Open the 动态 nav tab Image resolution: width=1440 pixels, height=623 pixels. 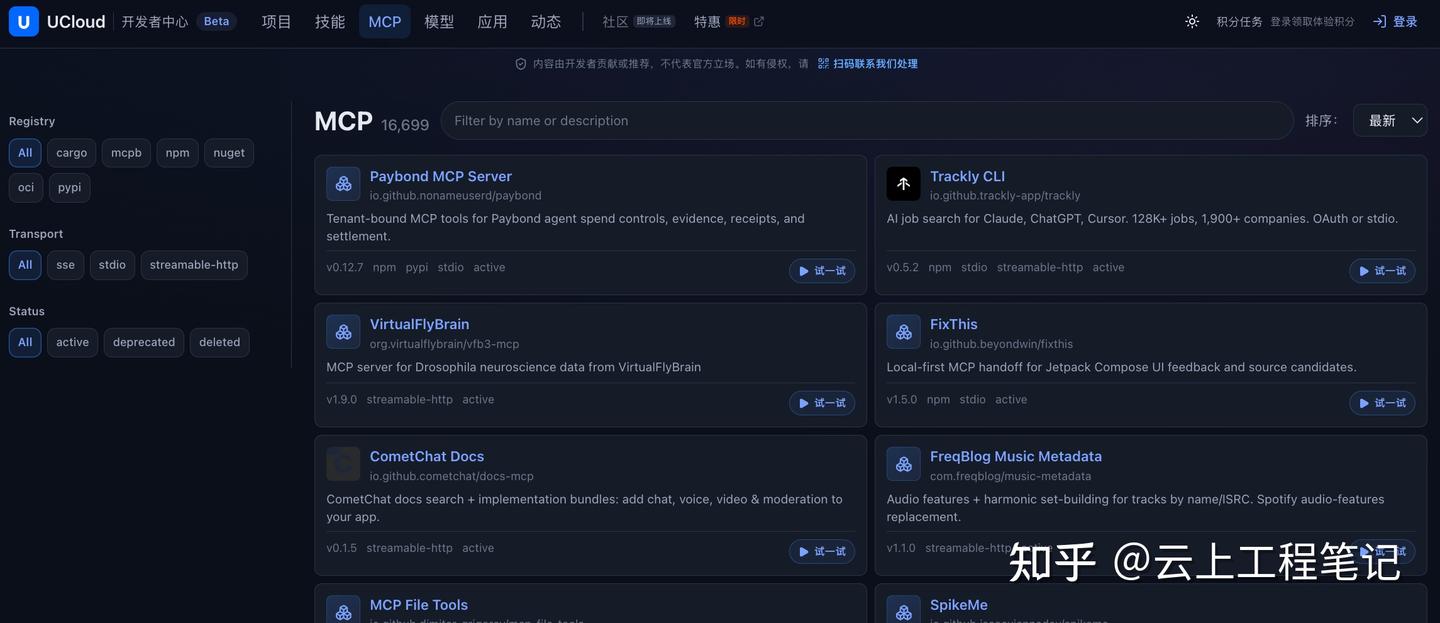point(546,21)
